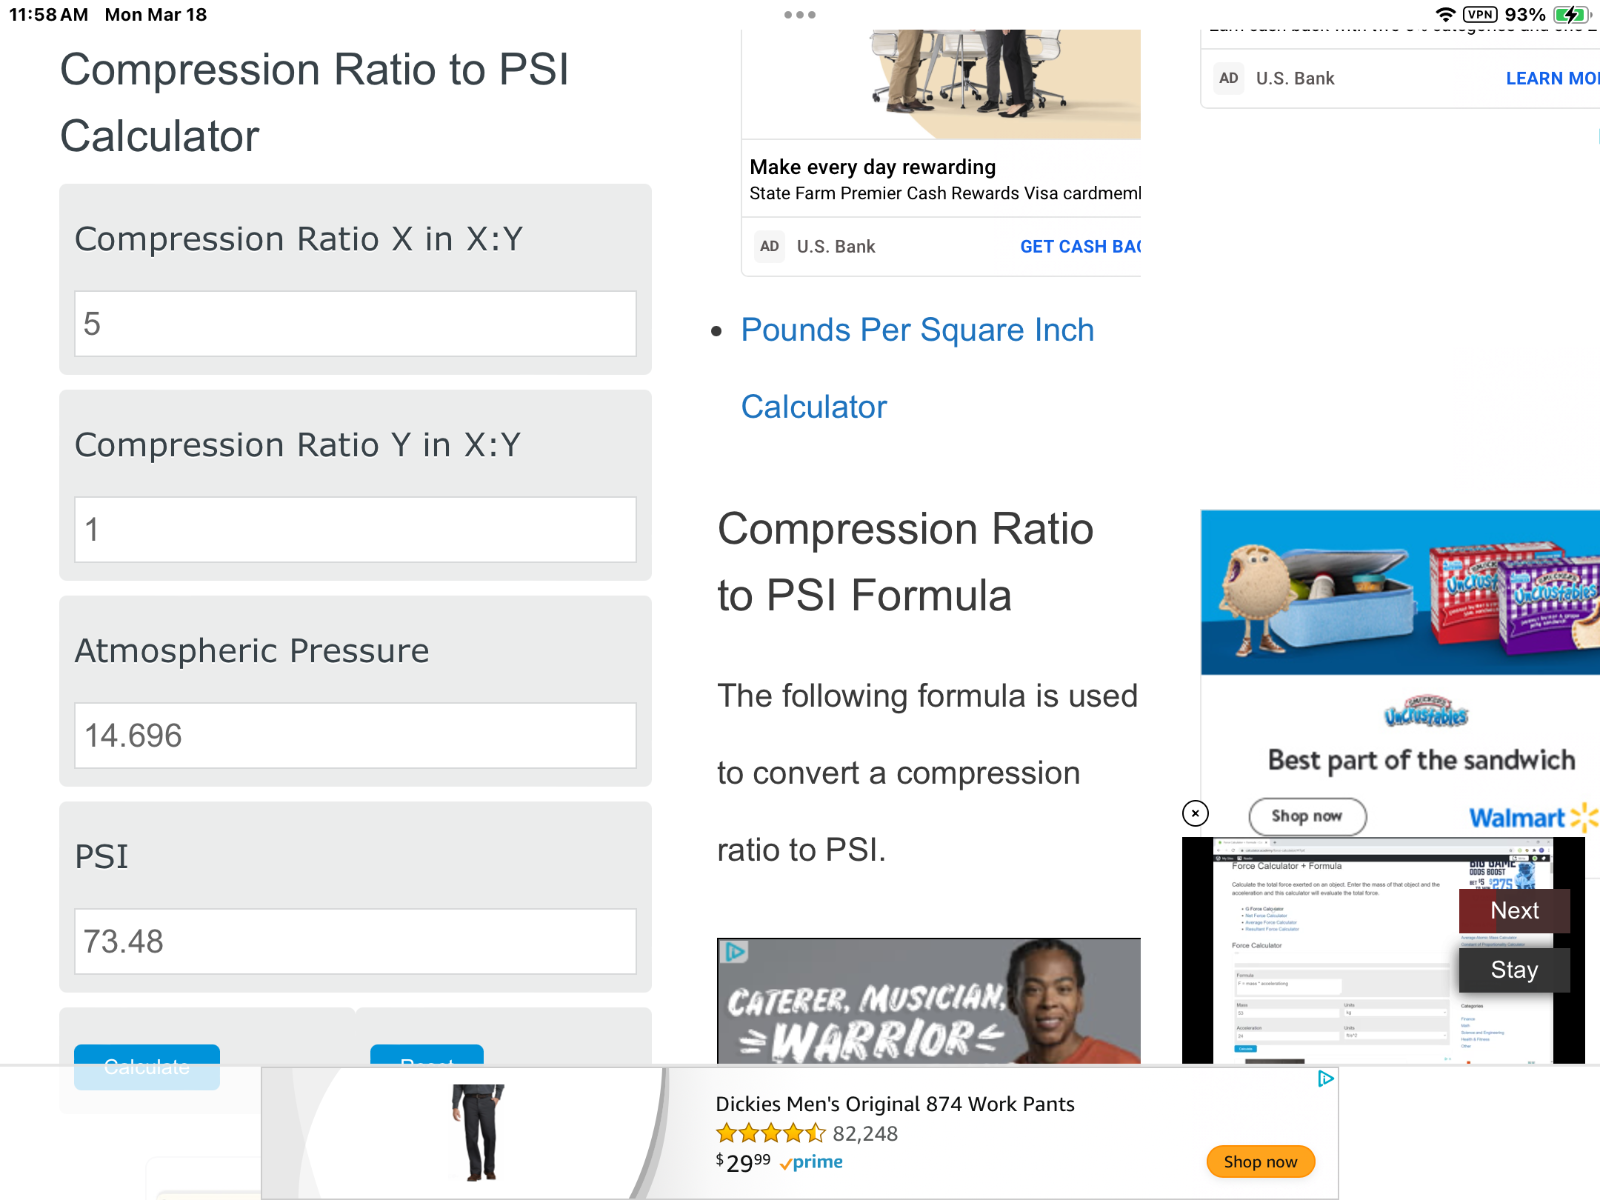The width and height of the screenshot is (1600, 1200).
Task: Tap the Uncrustables brand logo
Action: (x=1426, y=712)
